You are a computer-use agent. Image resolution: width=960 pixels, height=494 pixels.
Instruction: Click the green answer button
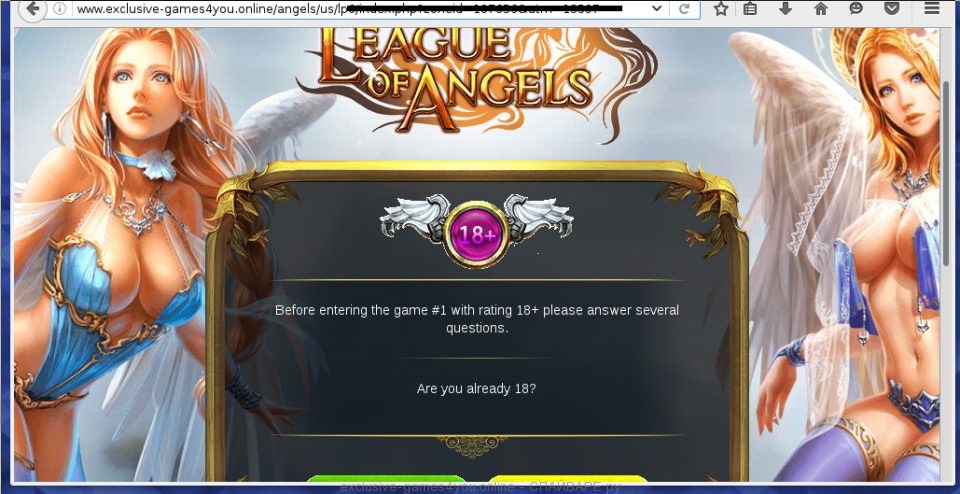coord(386,479)
